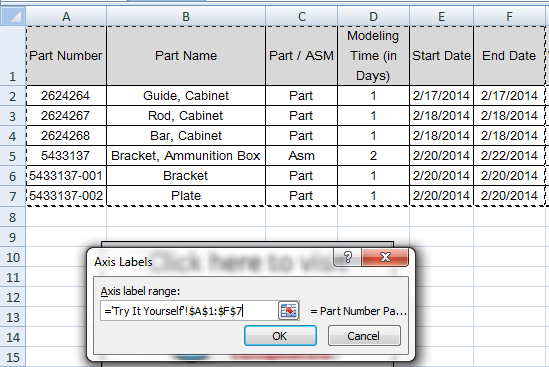
Task: Select column B header
Action: [x=186, y=16]
